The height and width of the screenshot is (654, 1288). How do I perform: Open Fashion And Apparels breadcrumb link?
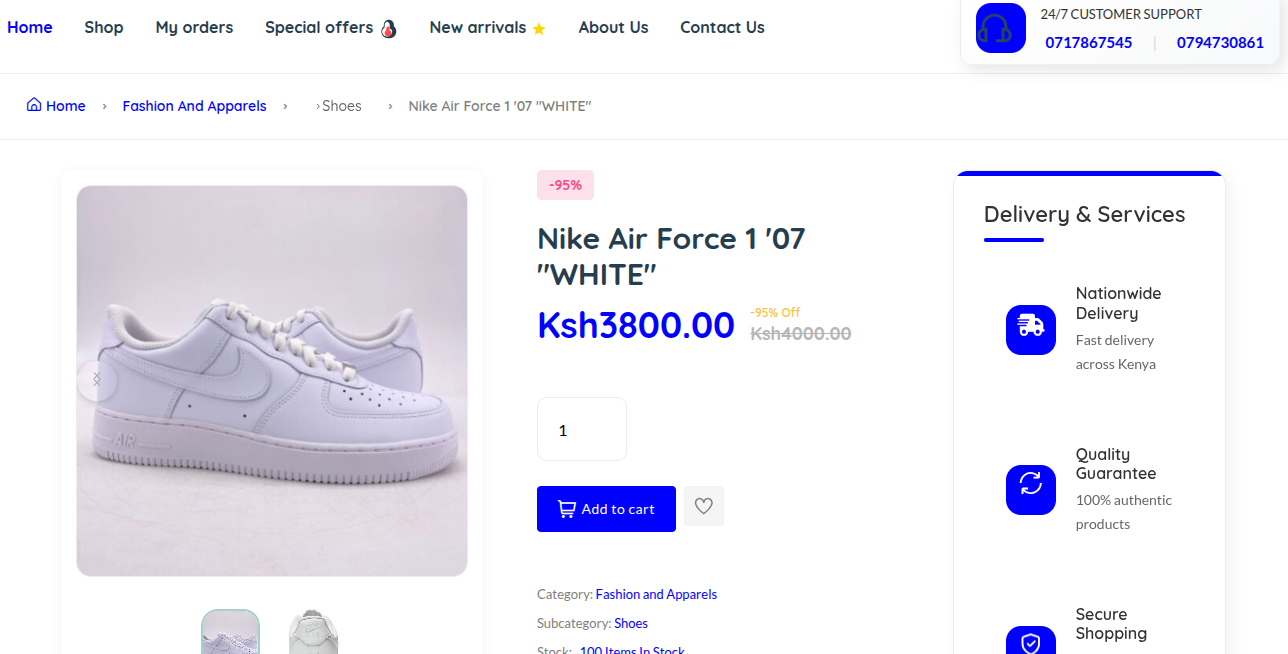[x=194, y=106]
